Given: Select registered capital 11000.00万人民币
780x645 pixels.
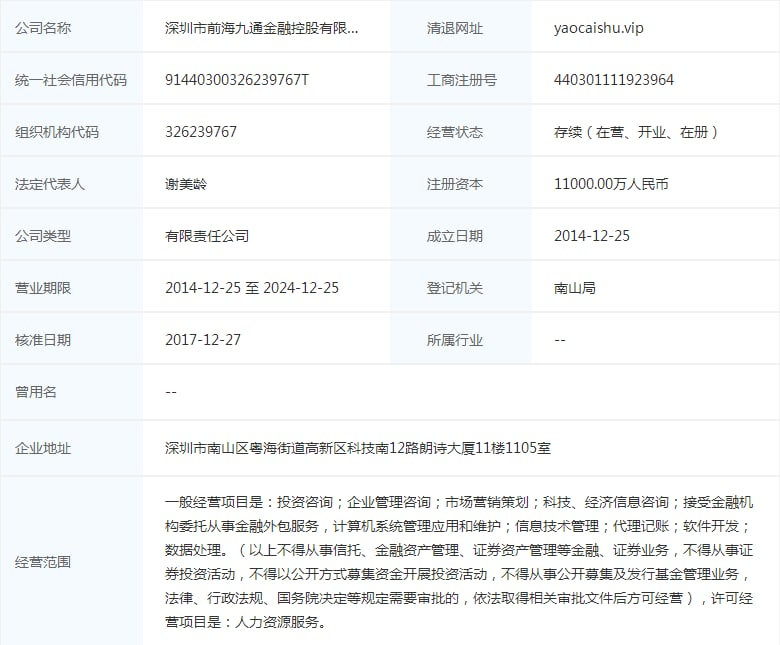Looking at the screenshot, I should point(611,184).
